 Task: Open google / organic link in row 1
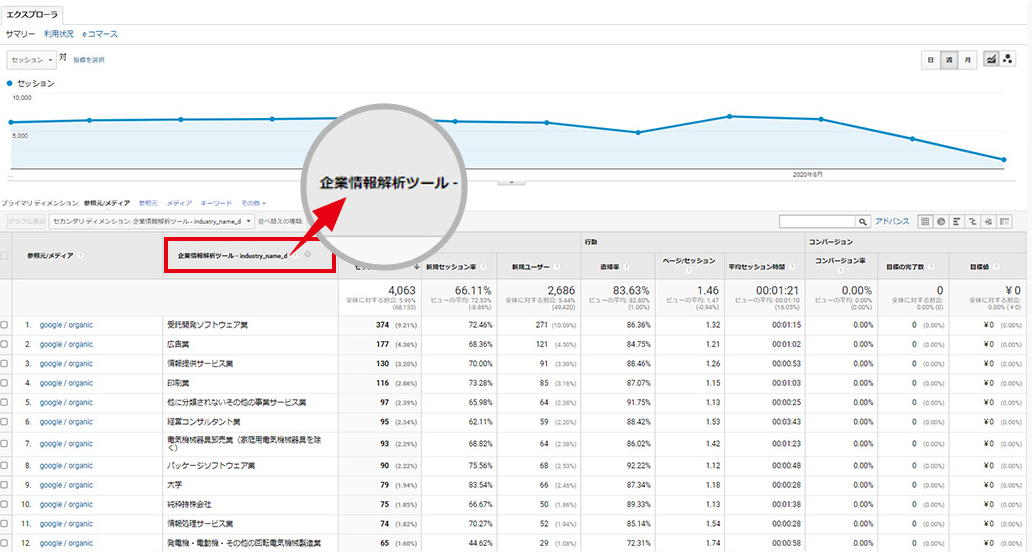pos(66,325)
